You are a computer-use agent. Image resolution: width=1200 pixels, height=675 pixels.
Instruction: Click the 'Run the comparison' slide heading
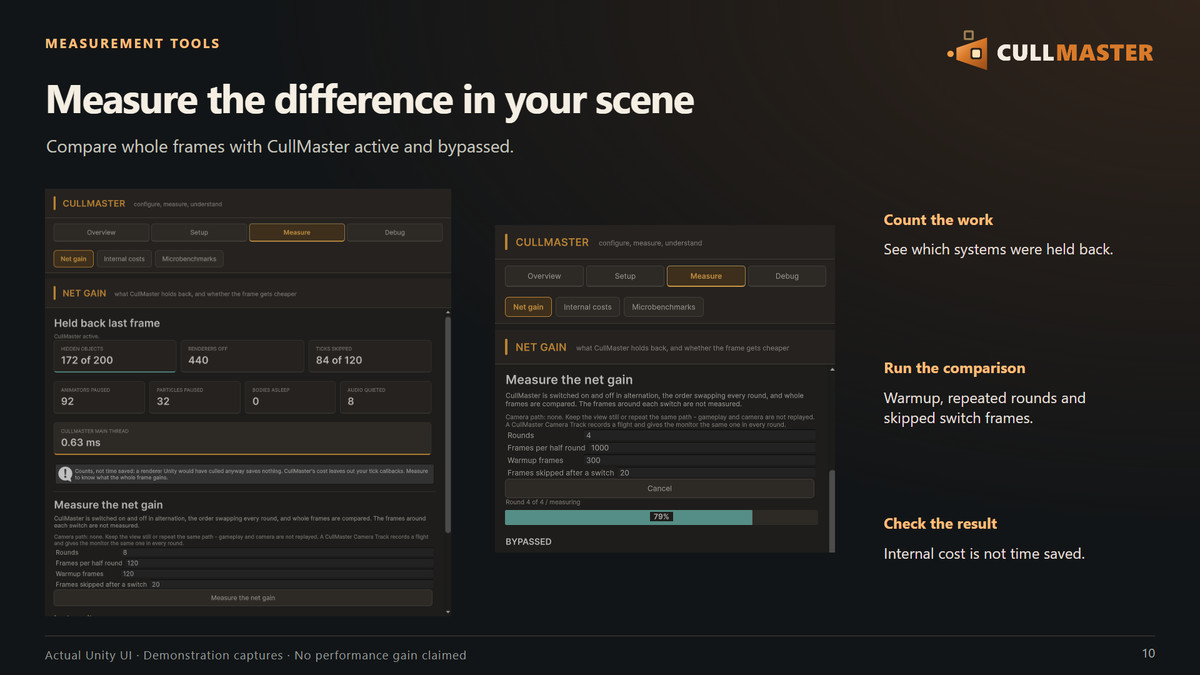click(x=954, y=368)
